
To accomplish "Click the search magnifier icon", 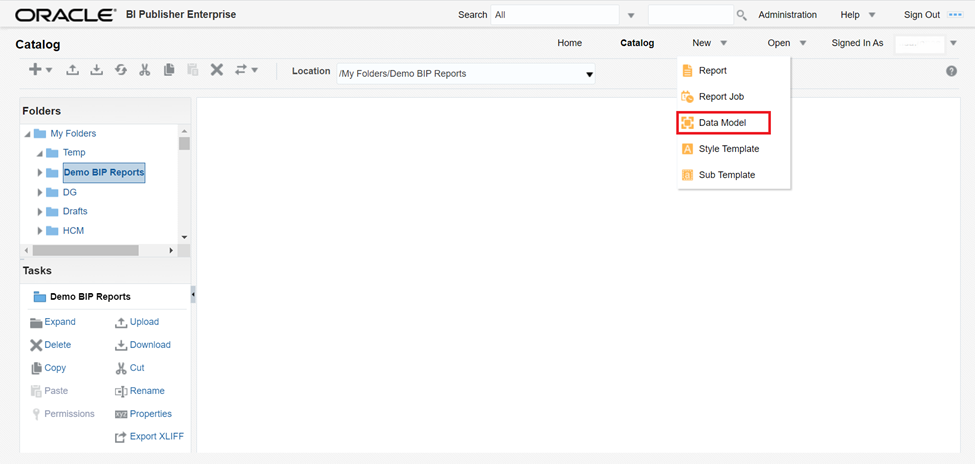I will point(741,16).
